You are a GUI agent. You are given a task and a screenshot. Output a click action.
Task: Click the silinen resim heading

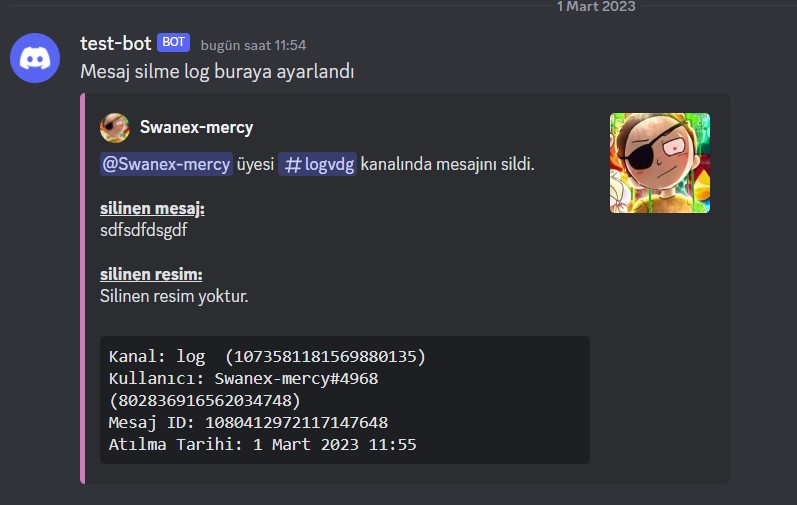151,274
